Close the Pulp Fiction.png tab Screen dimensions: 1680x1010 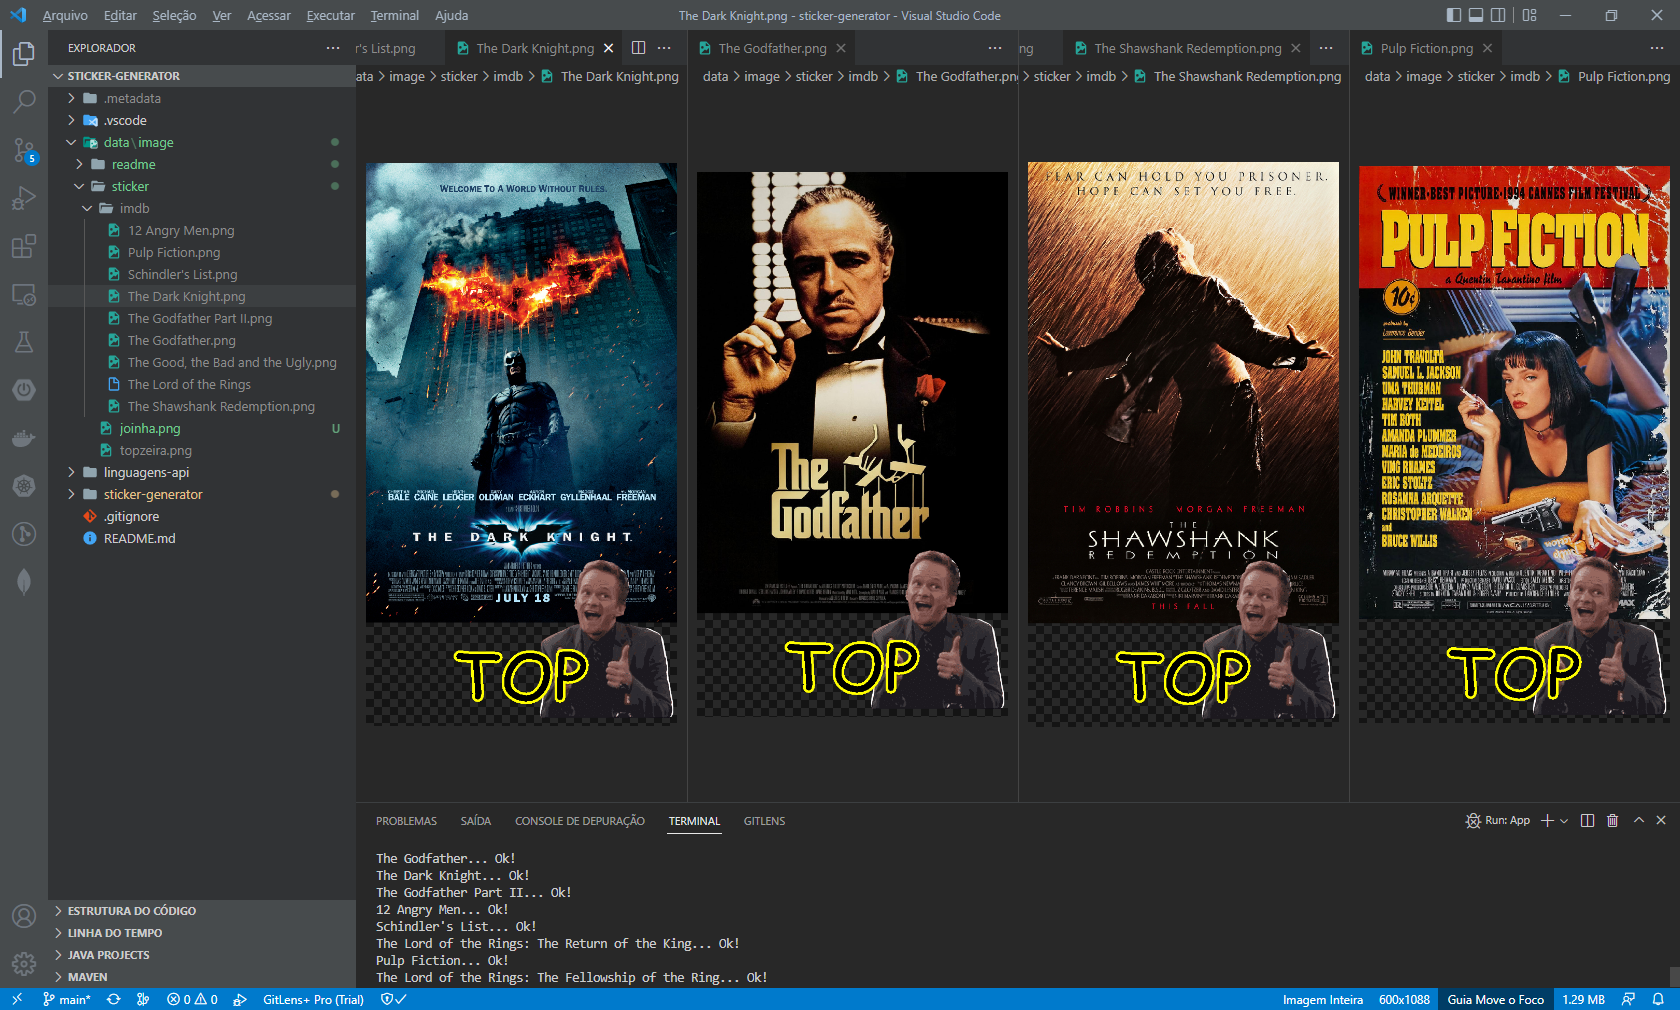pos(1487,48)
